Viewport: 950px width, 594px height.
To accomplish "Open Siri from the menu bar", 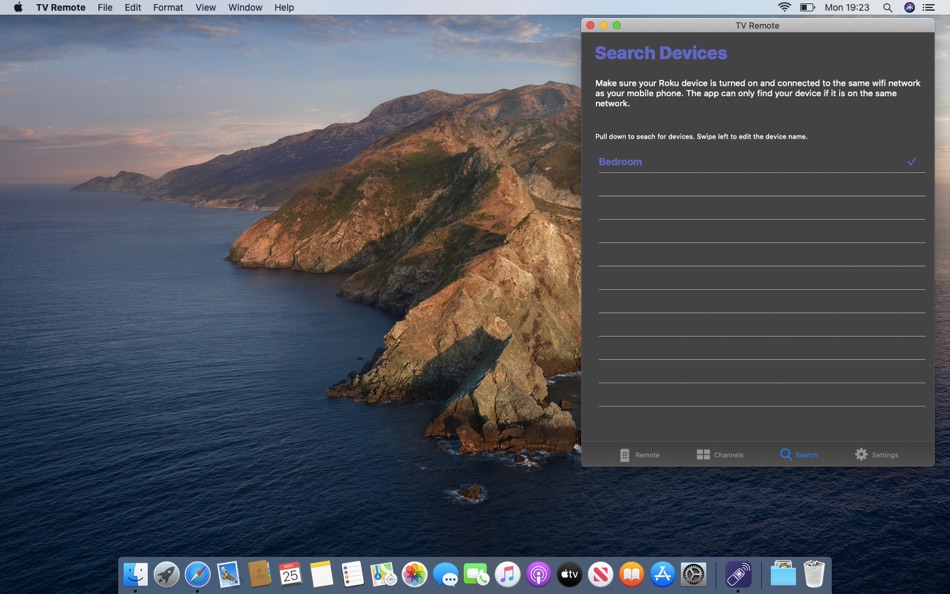I will 908,7.
